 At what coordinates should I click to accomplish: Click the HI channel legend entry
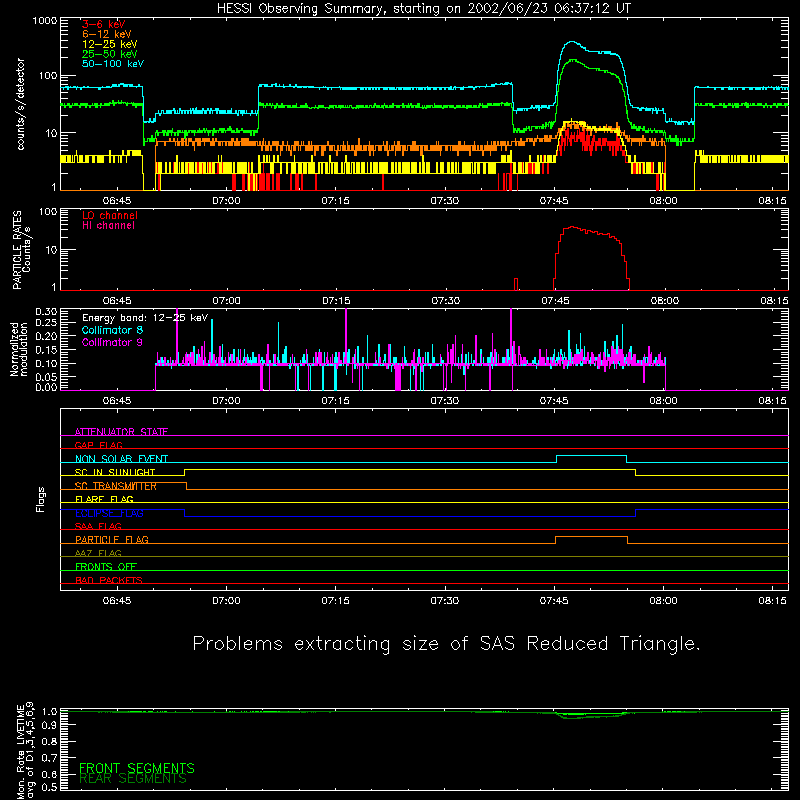click(x=108, y=226)
